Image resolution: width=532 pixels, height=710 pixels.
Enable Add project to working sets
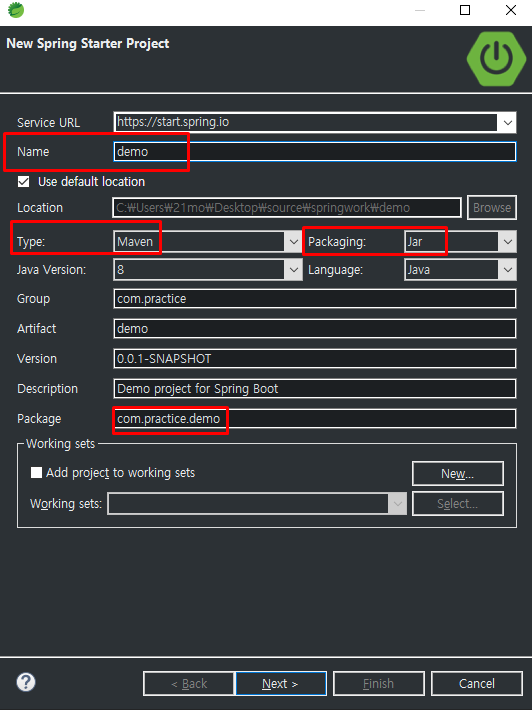36,473
